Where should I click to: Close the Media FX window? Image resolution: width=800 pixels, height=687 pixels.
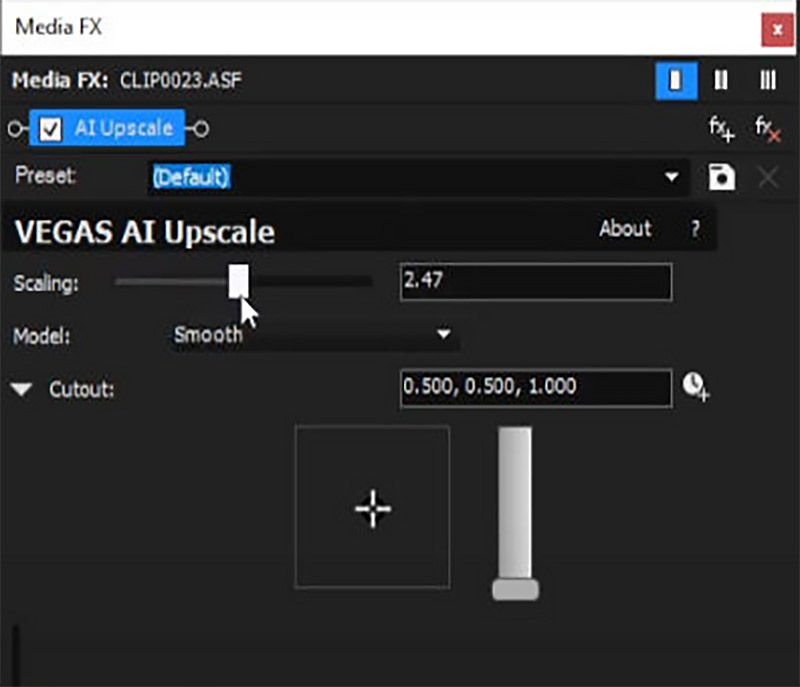(x=777, y=30)
